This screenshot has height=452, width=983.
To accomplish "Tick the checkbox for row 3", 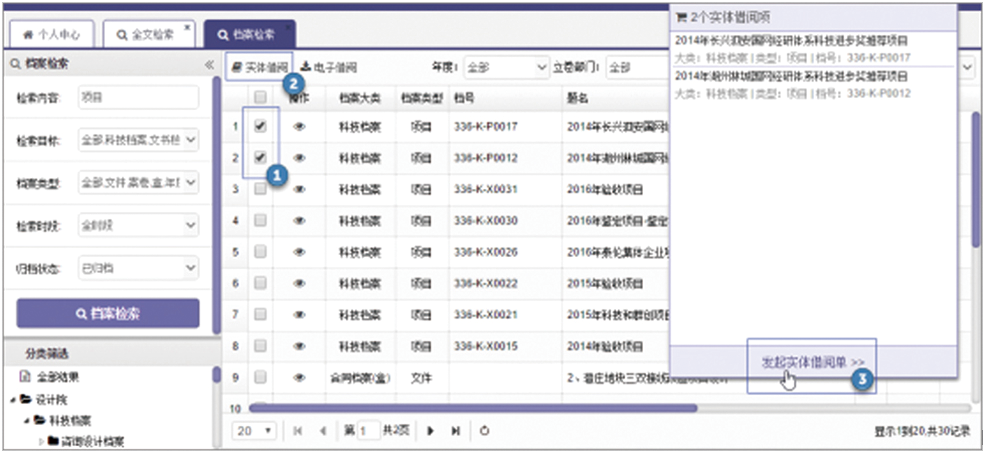I will tap(260, 189).
